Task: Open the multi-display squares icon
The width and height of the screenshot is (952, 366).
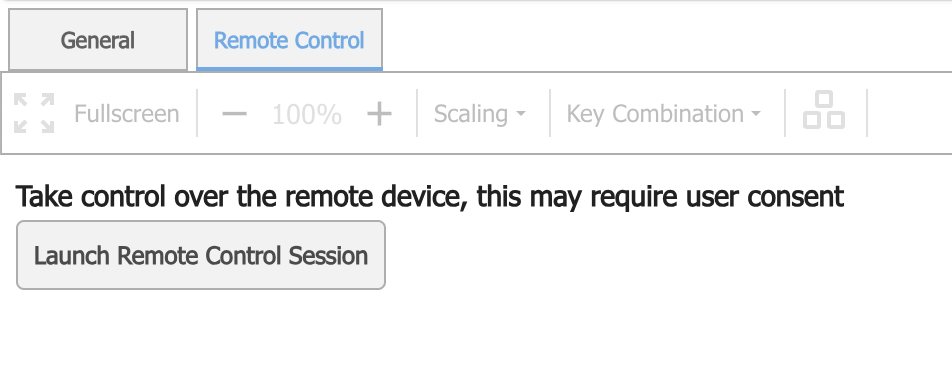Action: [824, 110]
